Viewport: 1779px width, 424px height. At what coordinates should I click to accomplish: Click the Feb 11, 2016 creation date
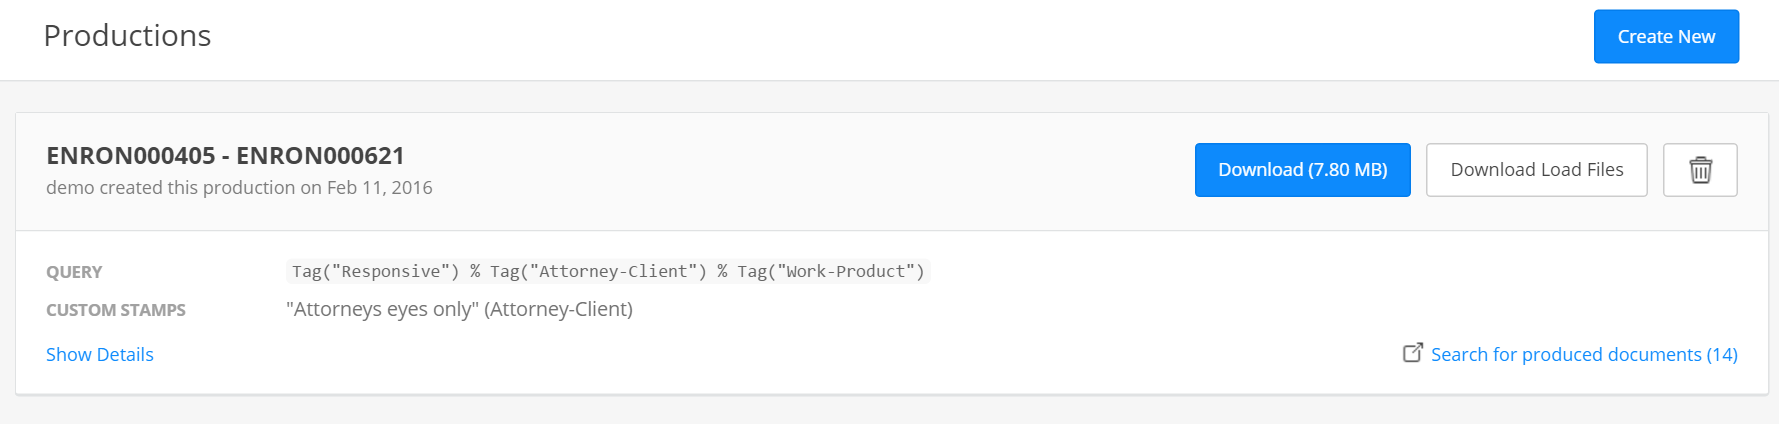380,188
